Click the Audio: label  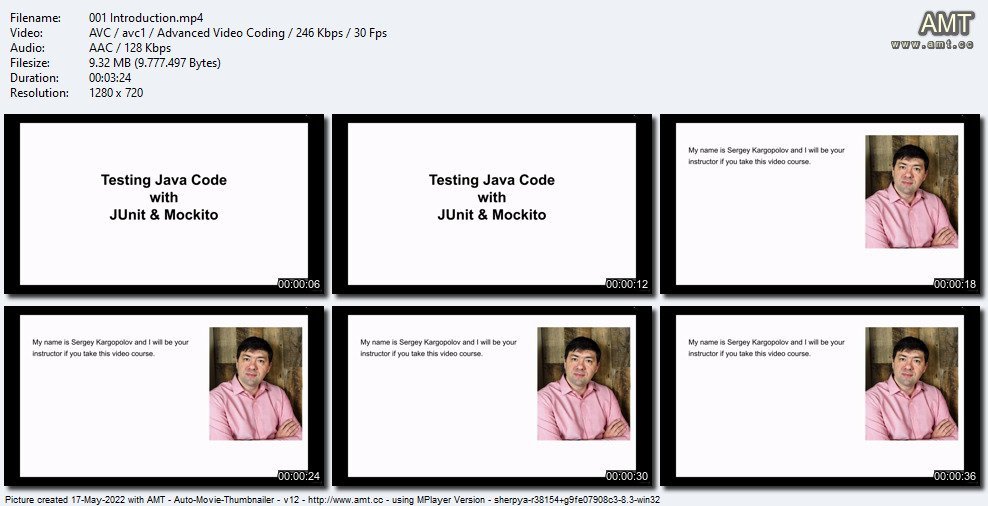27,48
